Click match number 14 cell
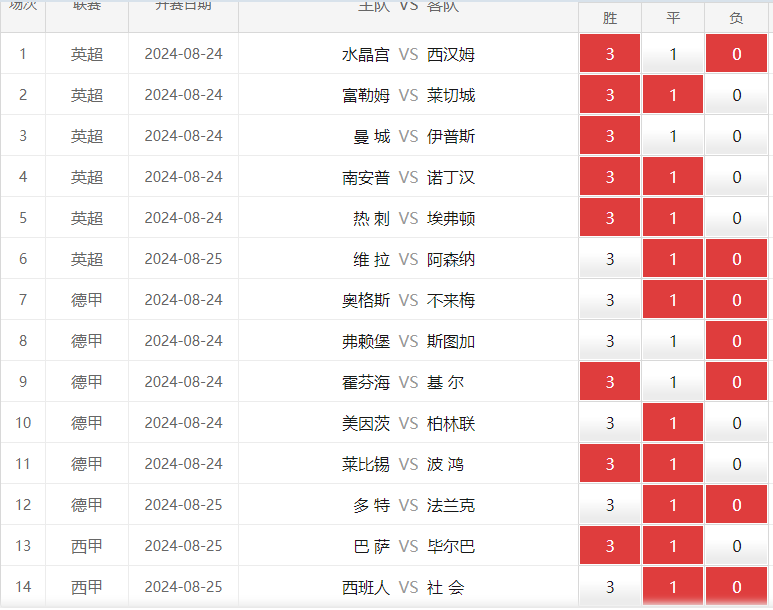 tap(23, 586)
